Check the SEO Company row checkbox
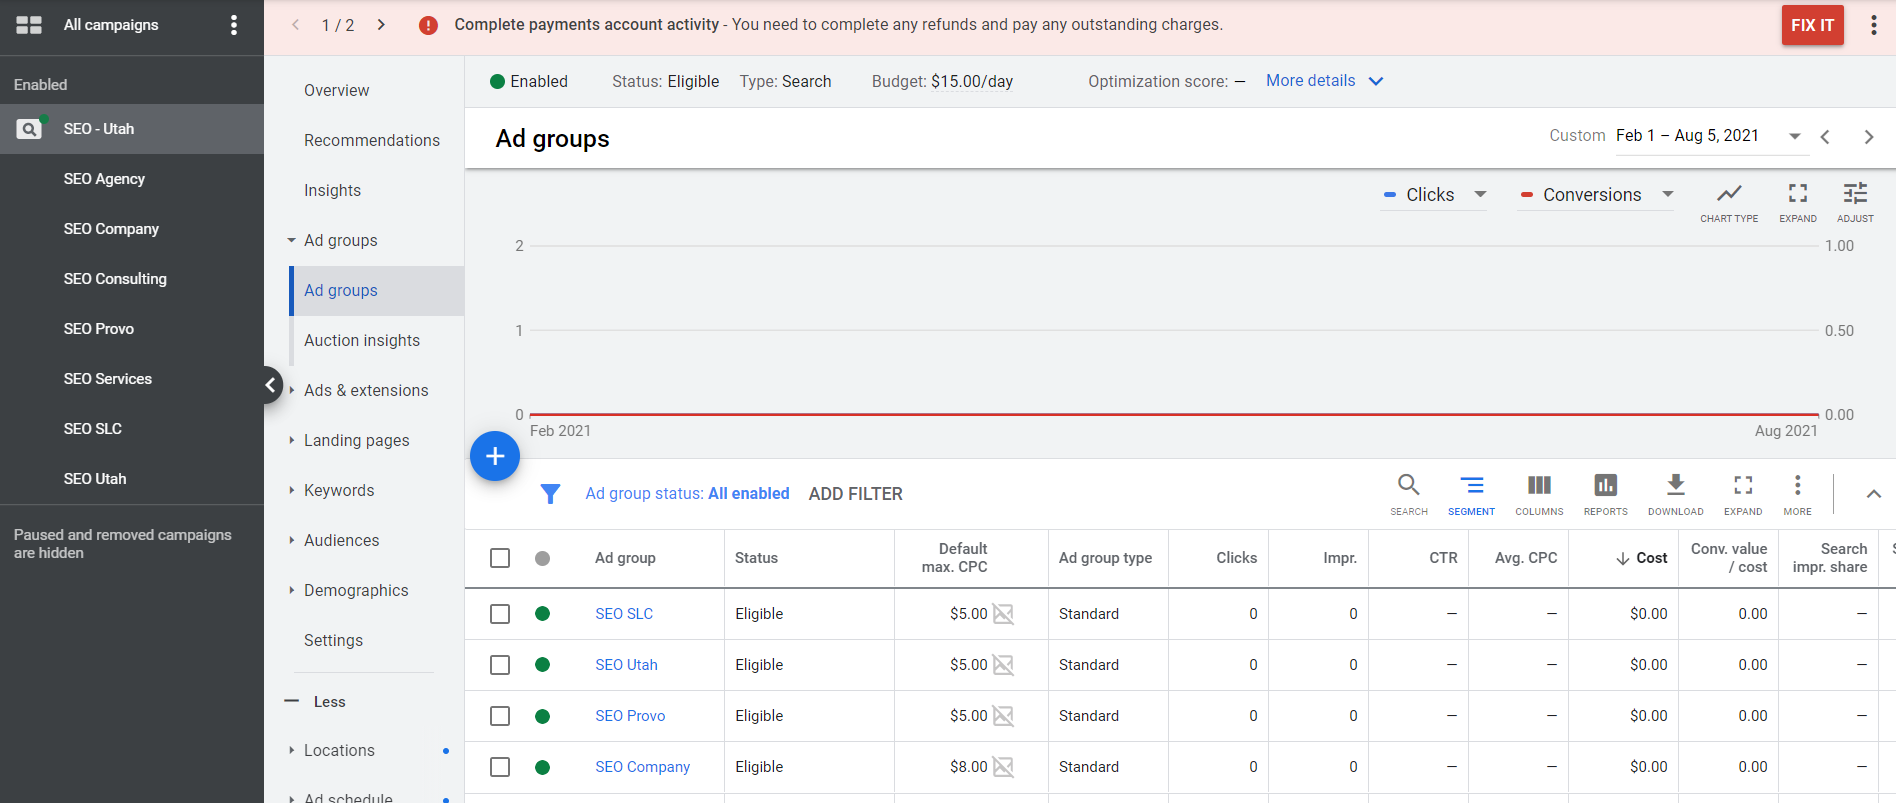 (x=500, y=767)
